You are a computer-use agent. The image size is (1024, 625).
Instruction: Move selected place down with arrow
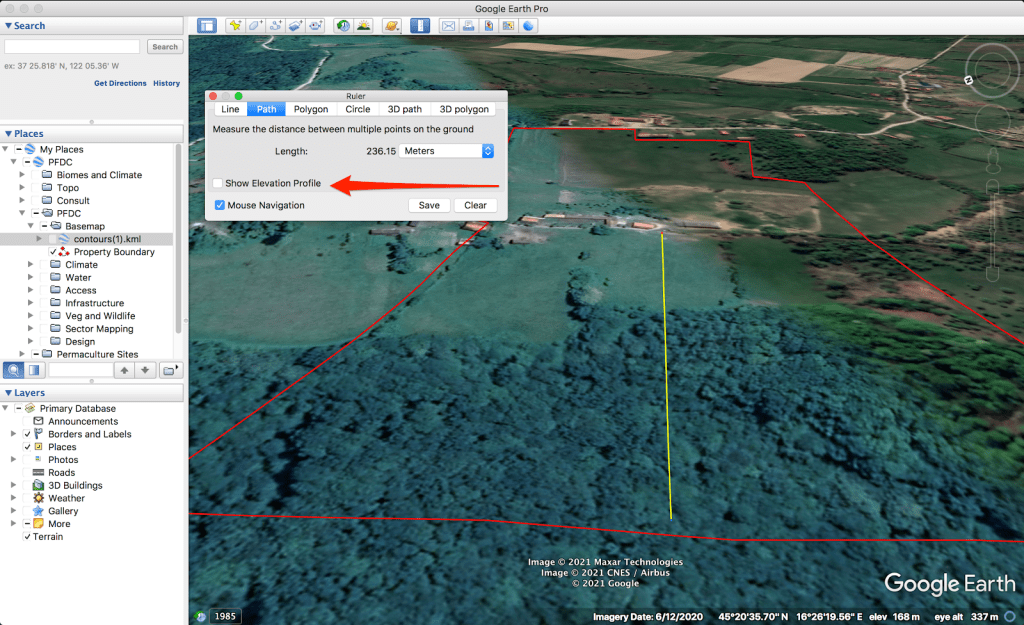click(145, 370)
